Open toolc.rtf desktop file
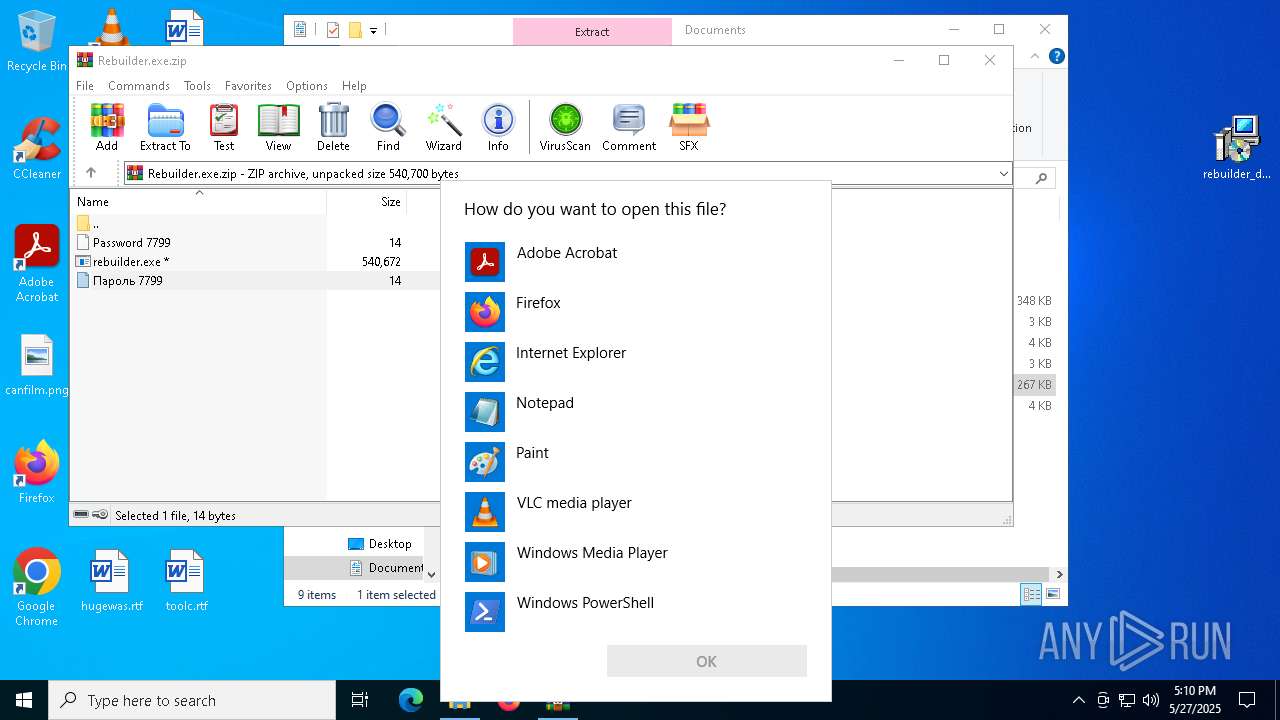Screen dimensions: 1280x720 tap(186, 581)
